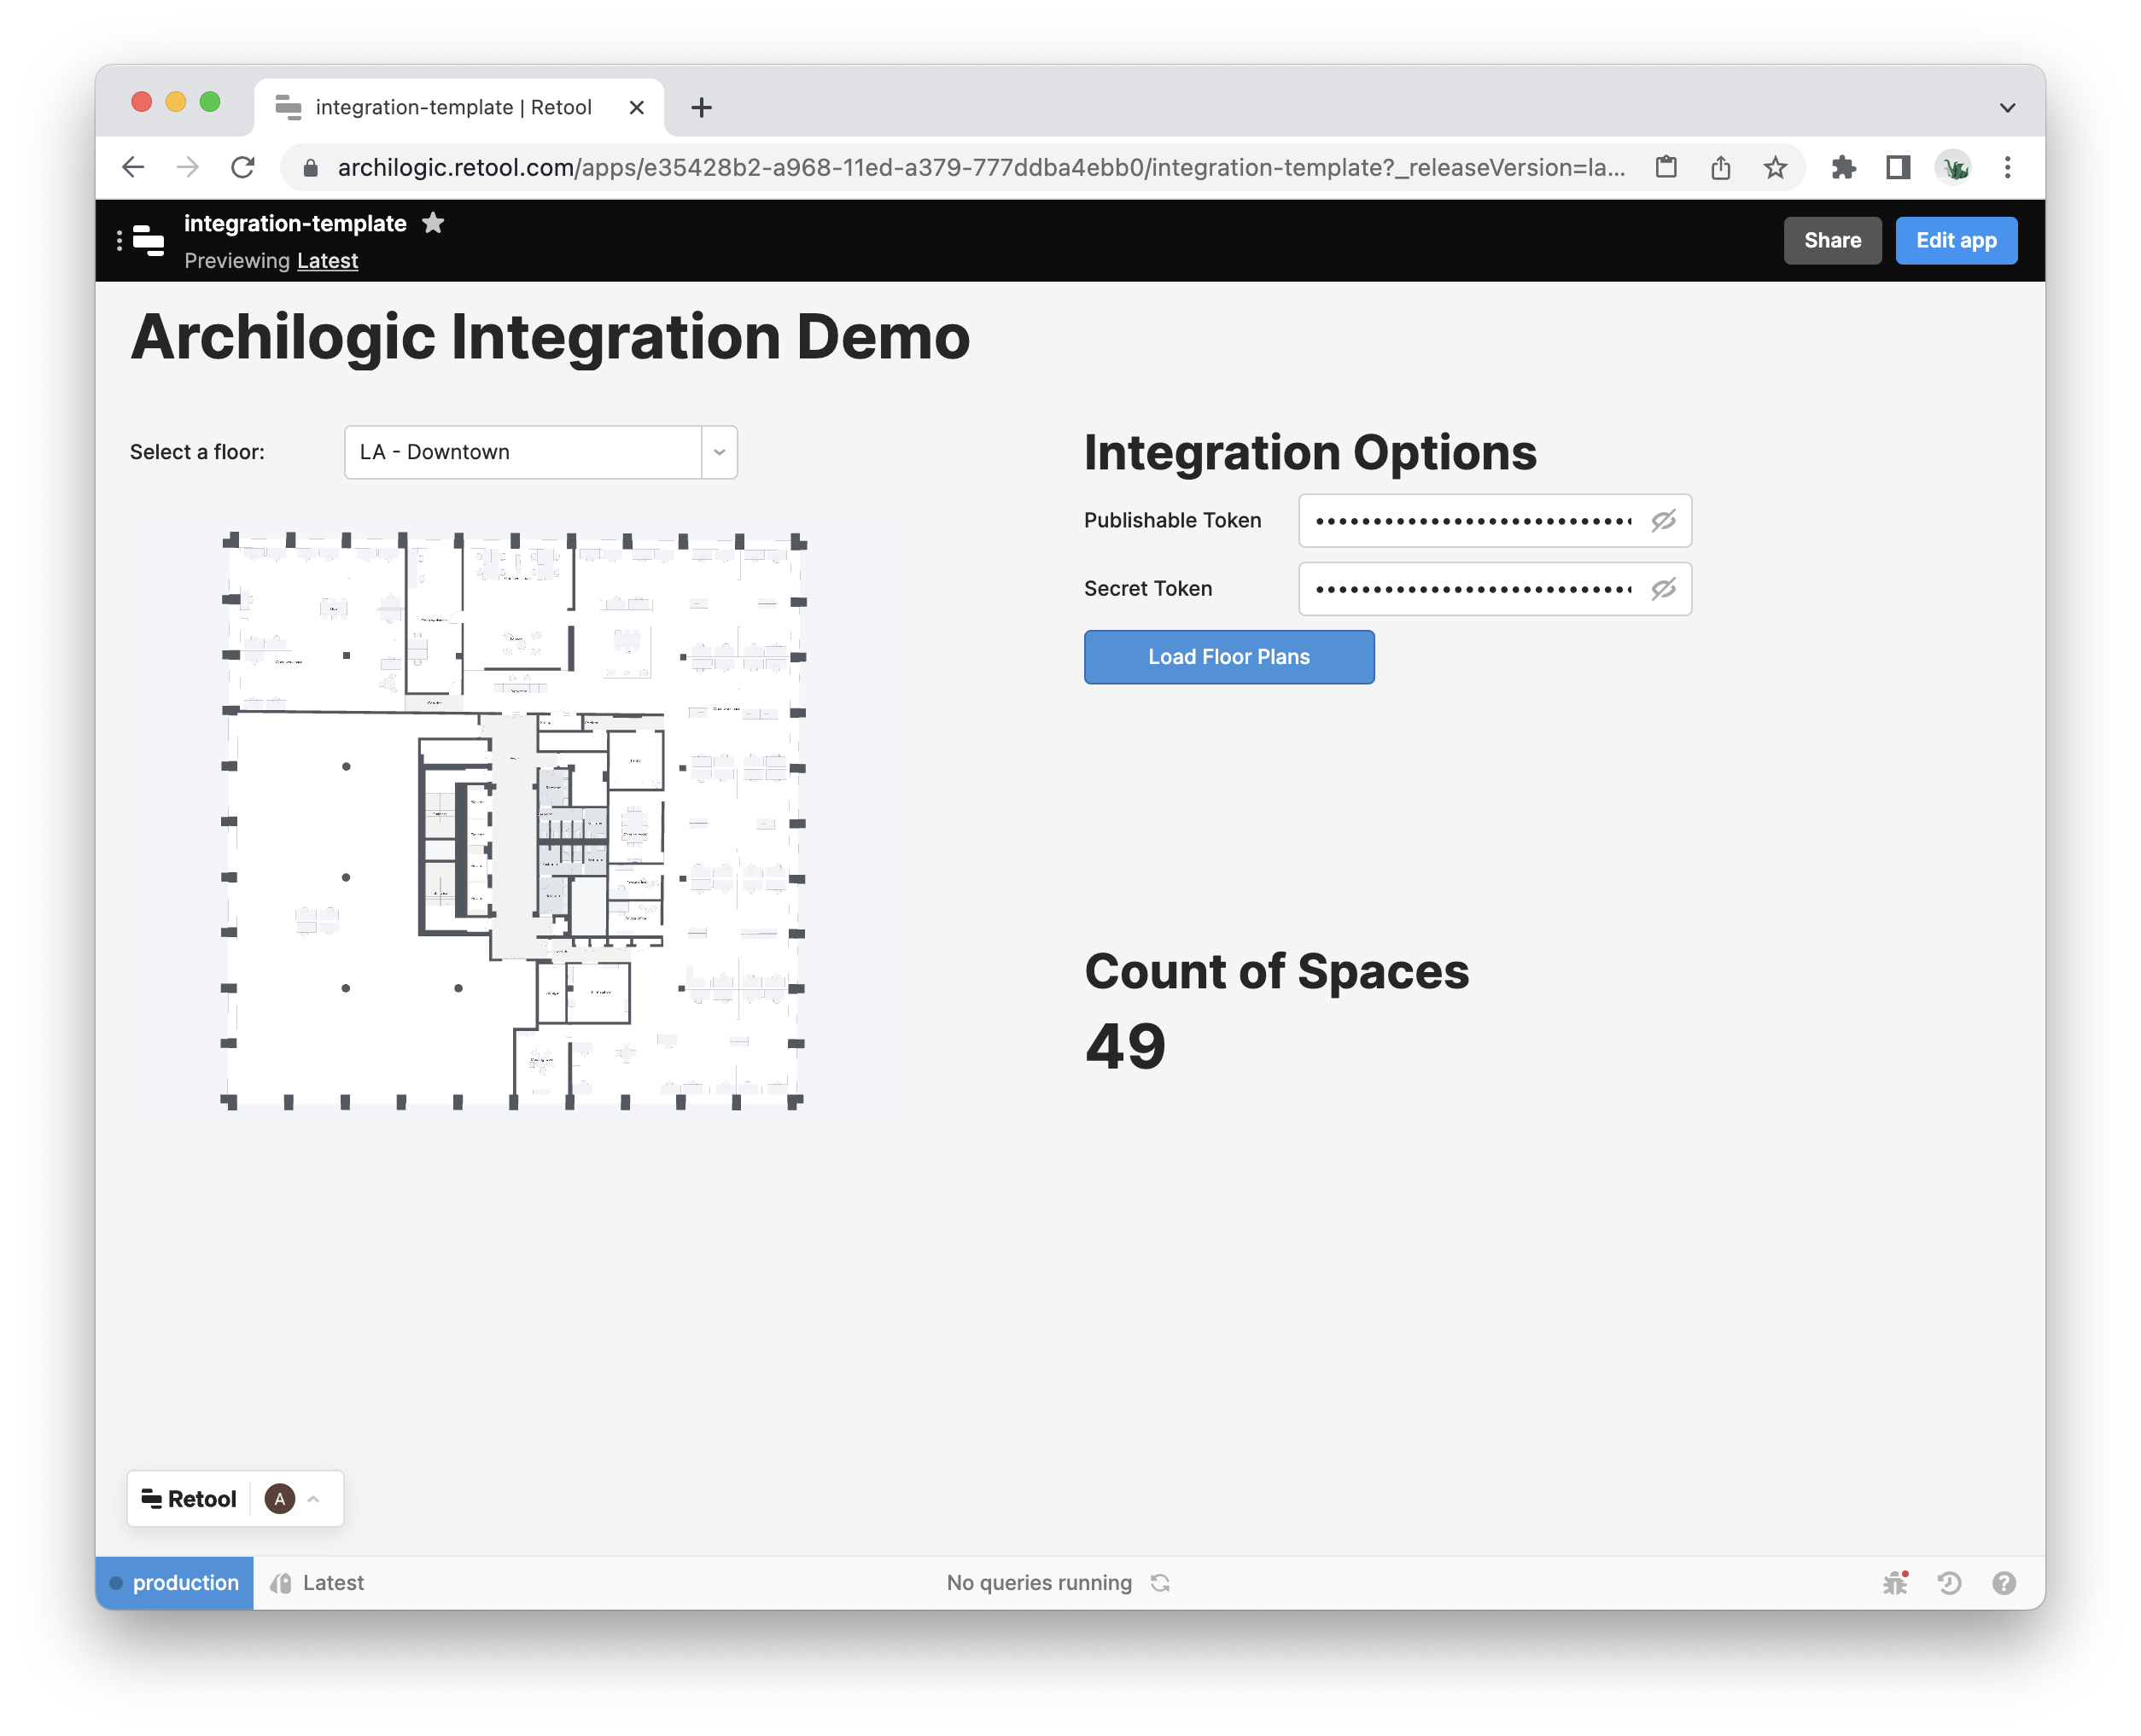This screenshot has width=2141, height=1736.
Task: Star the integration-template app
Action: [434, 223]
